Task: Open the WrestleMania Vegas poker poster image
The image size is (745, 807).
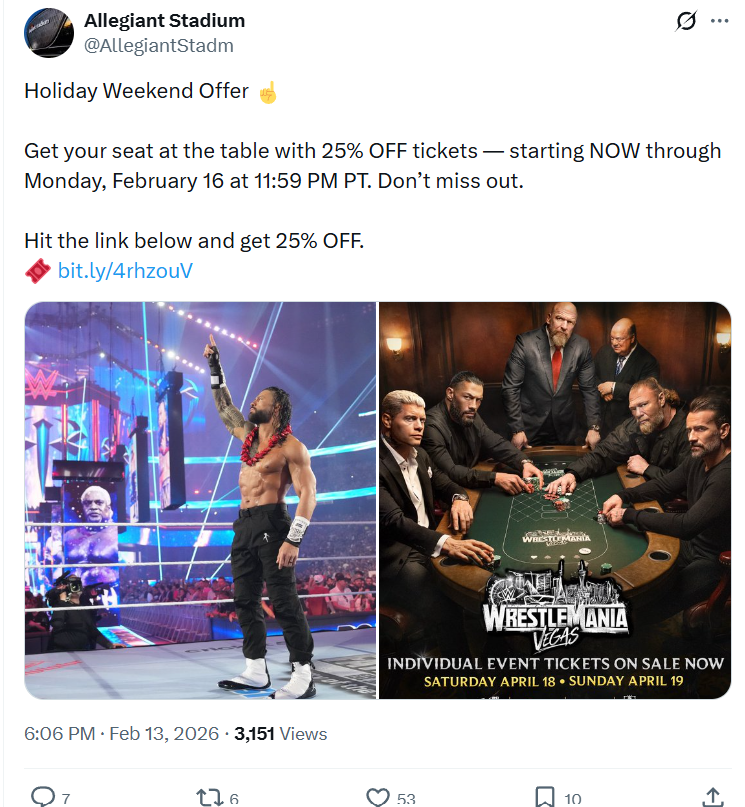Action: (x=555, y=500)
